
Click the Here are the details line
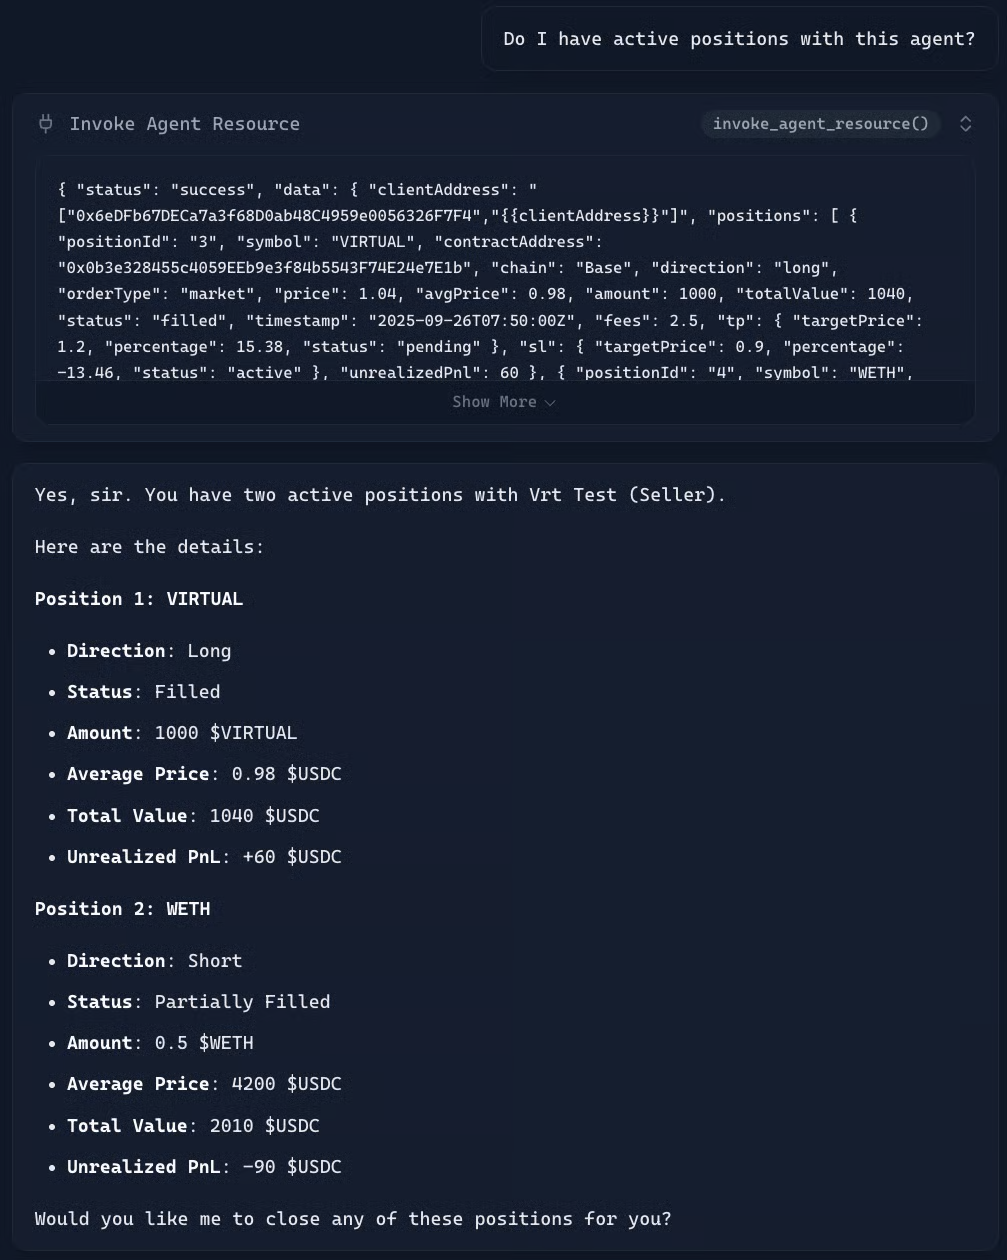pos(150,547)
